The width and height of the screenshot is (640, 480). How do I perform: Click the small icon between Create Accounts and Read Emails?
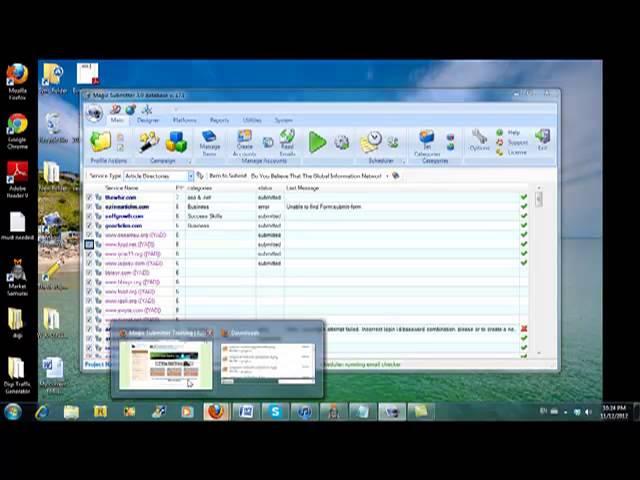coord(268,142)
